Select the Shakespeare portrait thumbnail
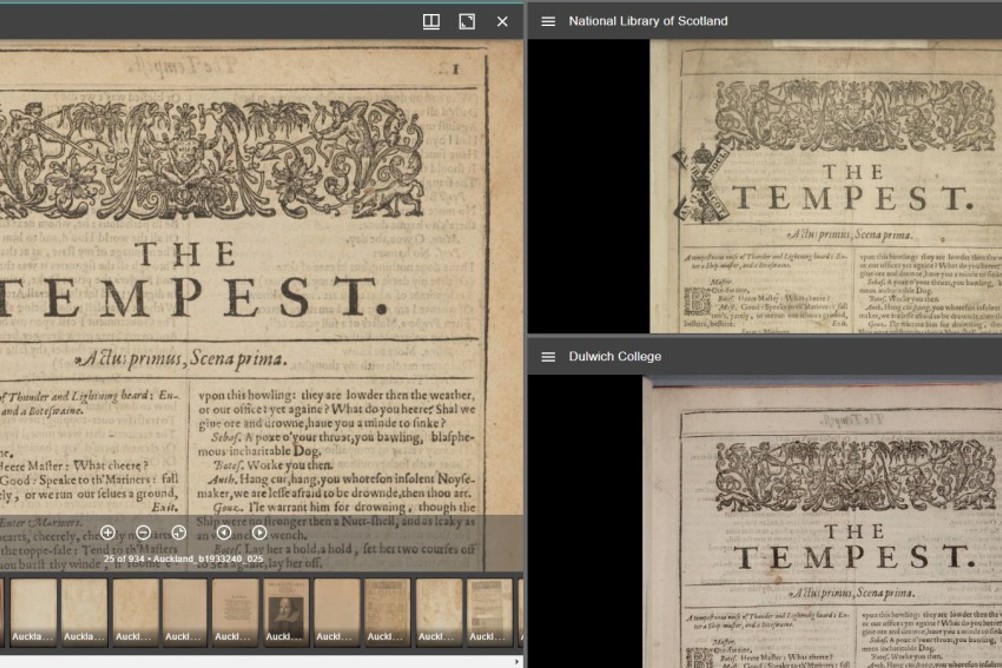1002x668 pixels. [x=286, y=611]
